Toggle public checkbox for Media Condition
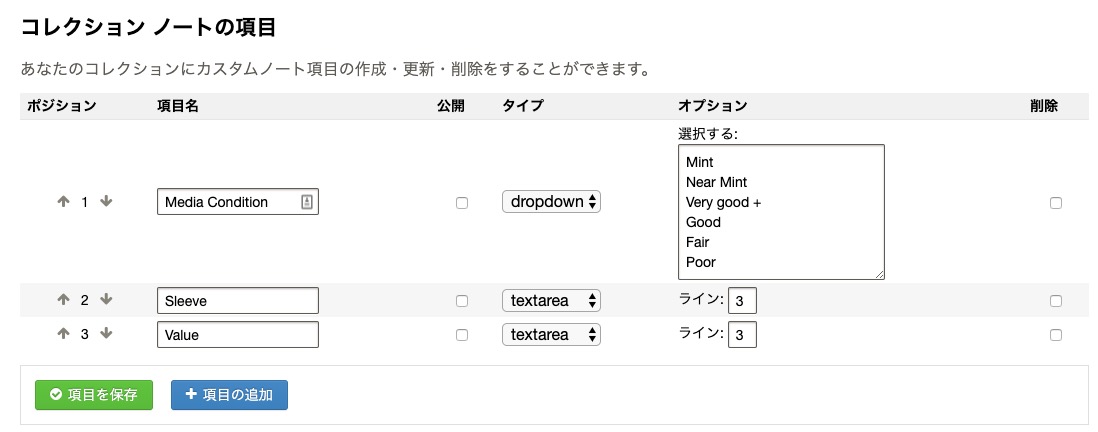Viewport: 1098px width, 432px height. click(461, 203)
